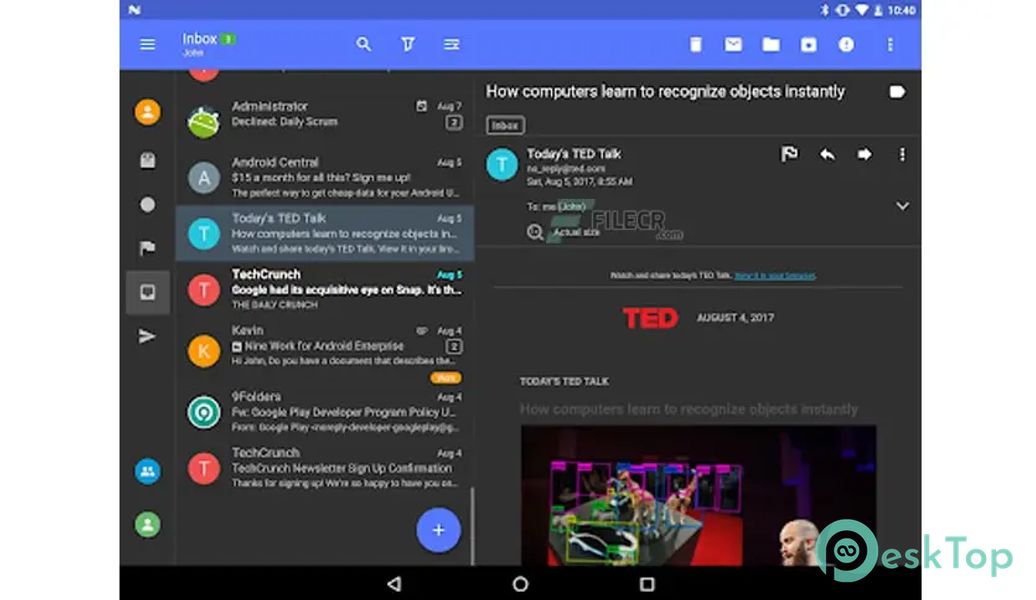Tap the orange category tag on Kevin email
1036x600 pixels.
[x=446, y=378]
